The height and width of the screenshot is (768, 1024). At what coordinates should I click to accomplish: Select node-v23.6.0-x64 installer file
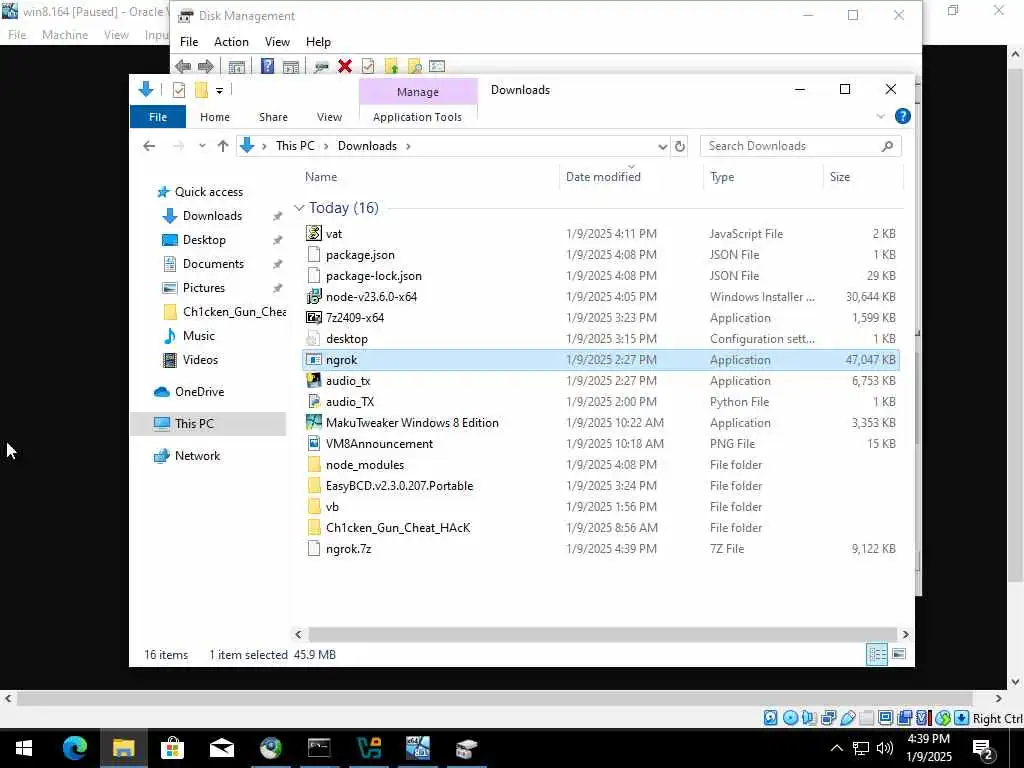pyautogui.click(x=601, y=296)
